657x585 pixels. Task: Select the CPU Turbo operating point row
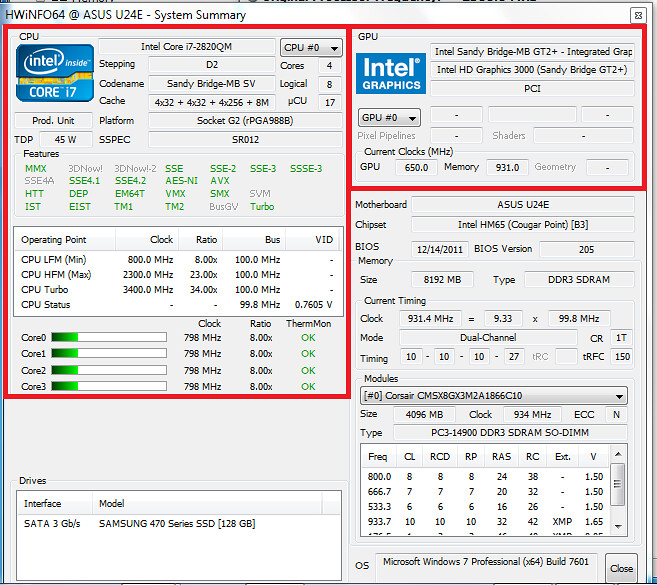(x=178, y=290)
